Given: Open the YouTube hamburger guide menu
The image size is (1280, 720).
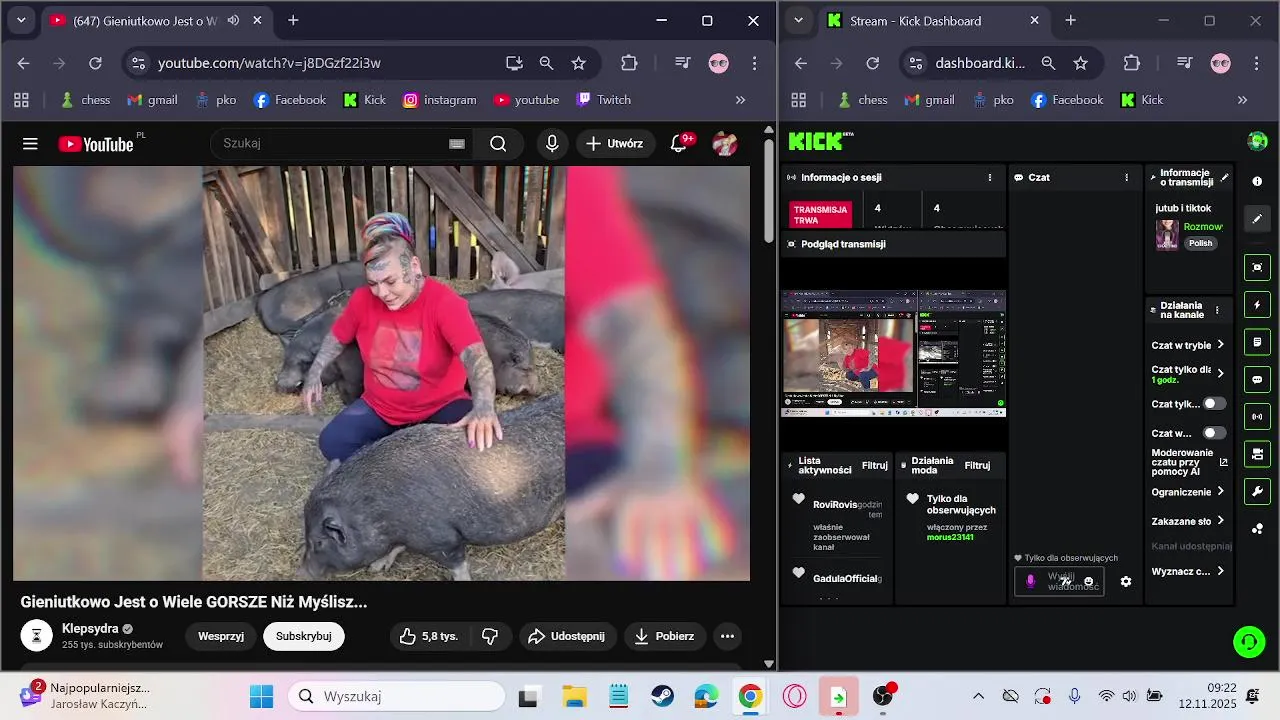Looking at the screenshot, I should (30, 144).
